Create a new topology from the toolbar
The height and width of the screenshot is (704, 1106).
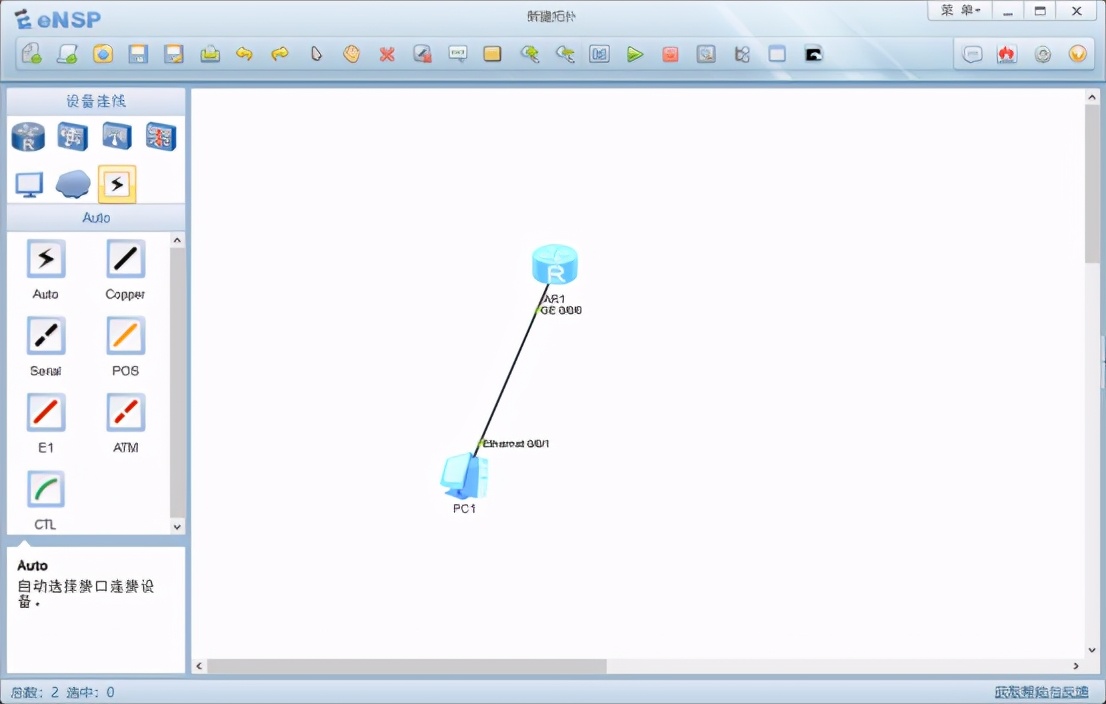pos(32,54)
